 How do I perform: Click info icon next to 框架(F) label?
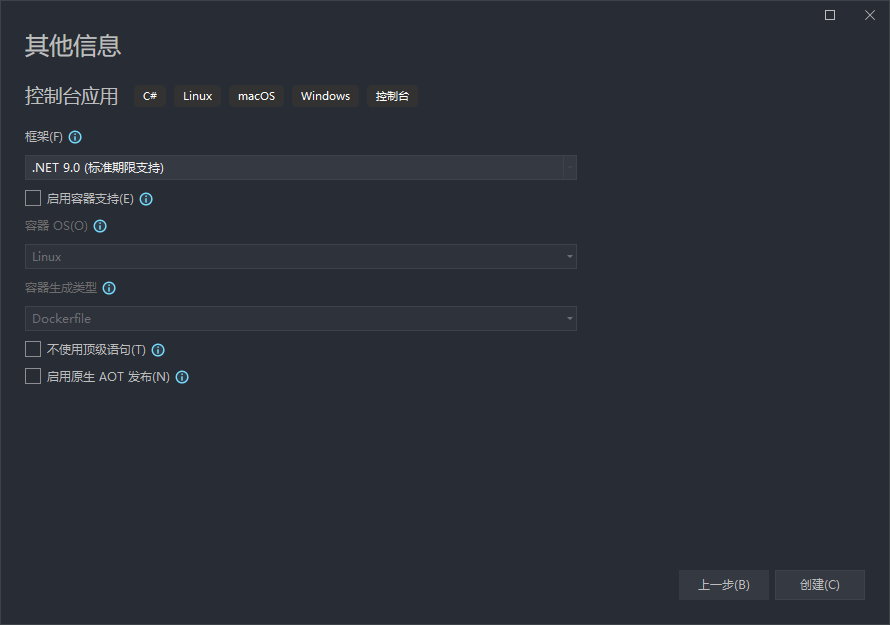75,137
